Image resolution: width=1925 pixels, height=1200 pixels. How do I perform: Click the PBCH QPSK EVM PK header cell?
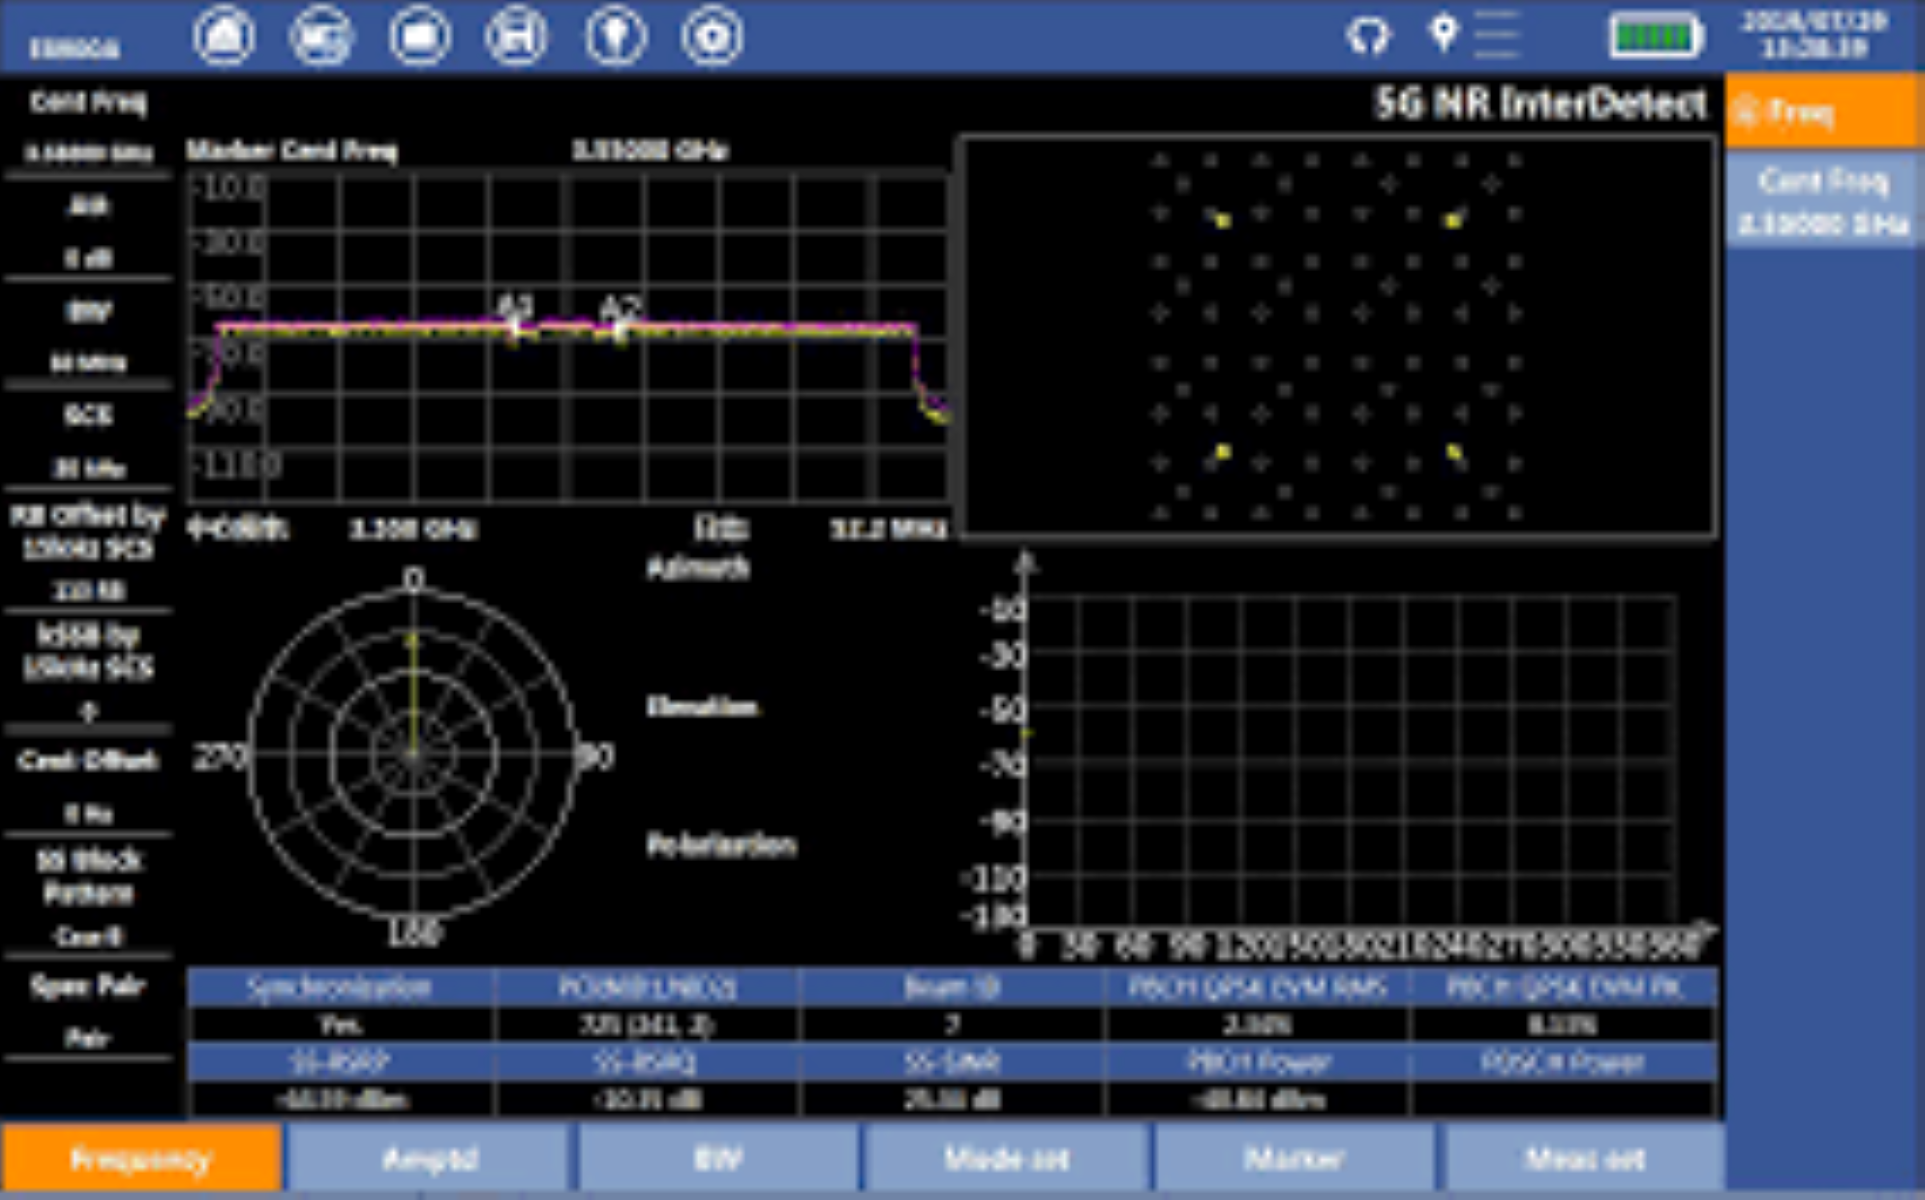pyautogui.click(x=1564, y=988)
